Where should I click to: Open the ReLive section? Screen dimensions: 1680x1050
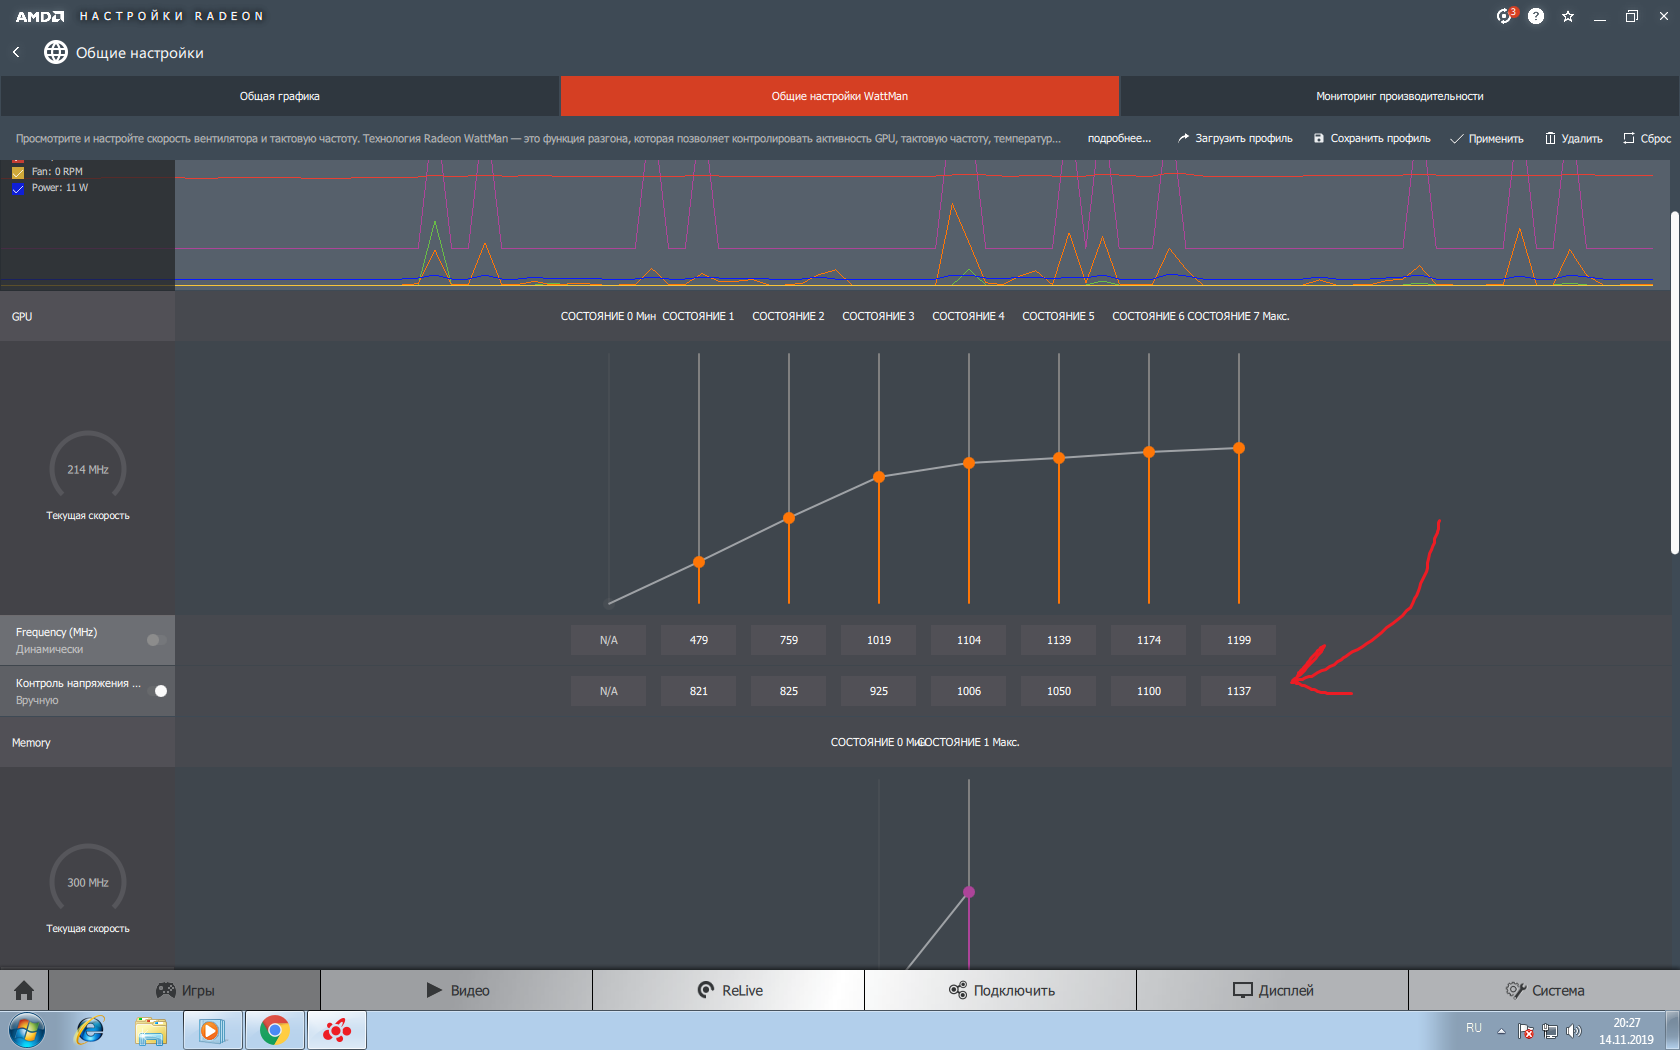[729, 990]
